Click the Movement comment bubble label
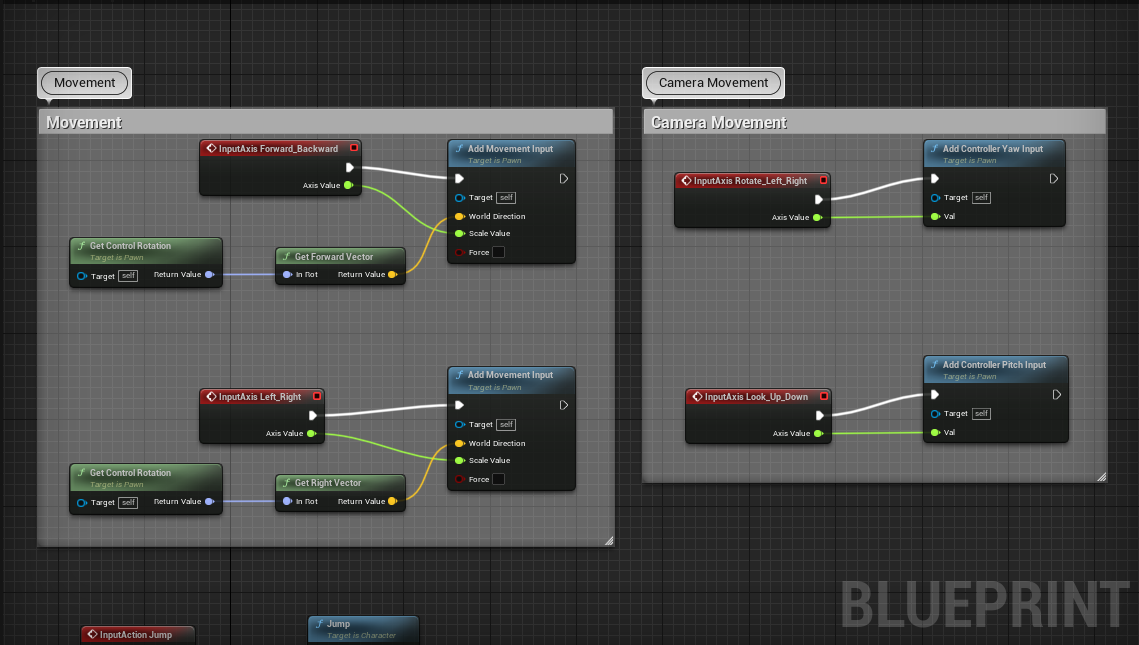The image size is (1139, 645). (85, 83)
